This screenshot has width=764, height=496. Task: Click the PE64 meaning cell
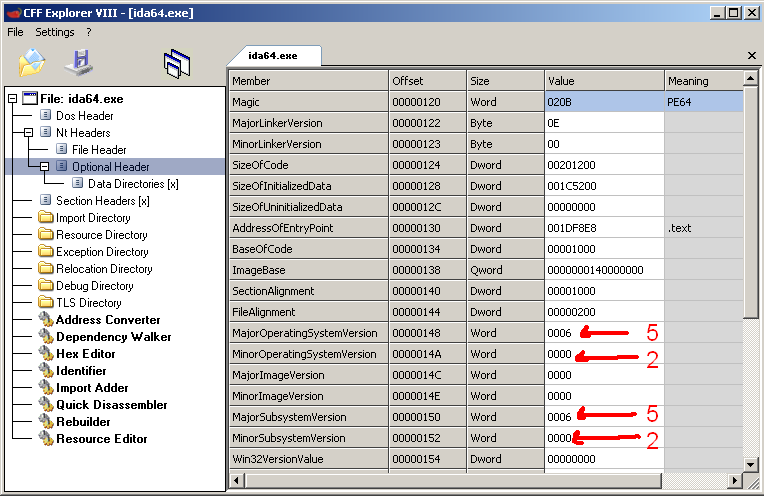[704, 102]
